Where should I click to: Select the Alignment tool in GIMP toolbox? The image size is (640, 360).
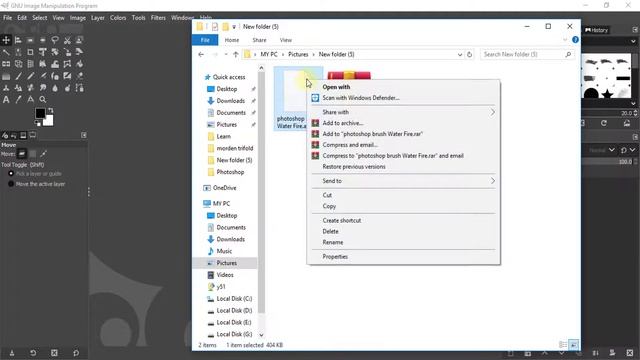(x=18, y=40)
